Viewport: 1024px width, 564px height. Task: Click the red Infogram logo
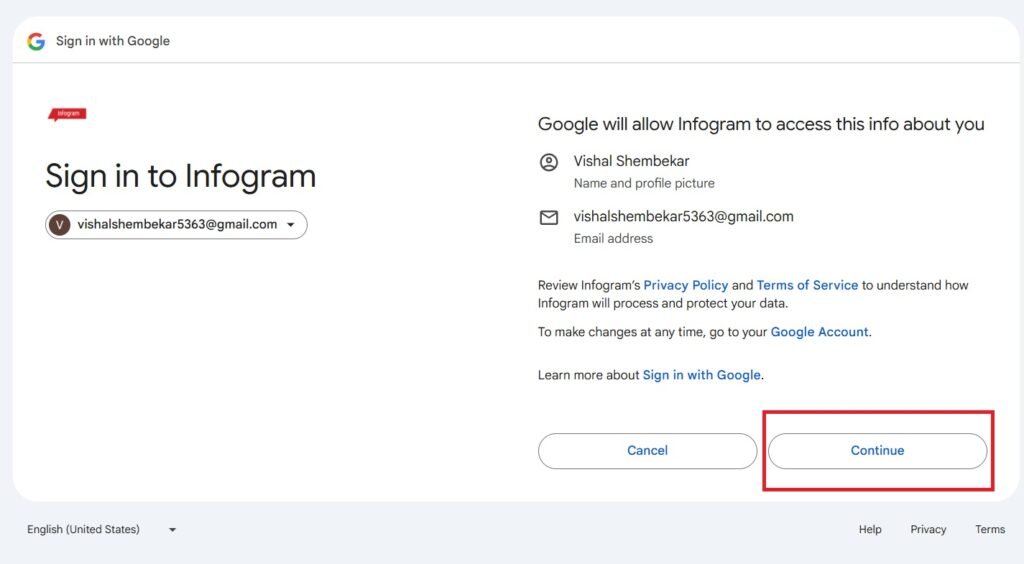pyautogui.click(x=67, y=114)
